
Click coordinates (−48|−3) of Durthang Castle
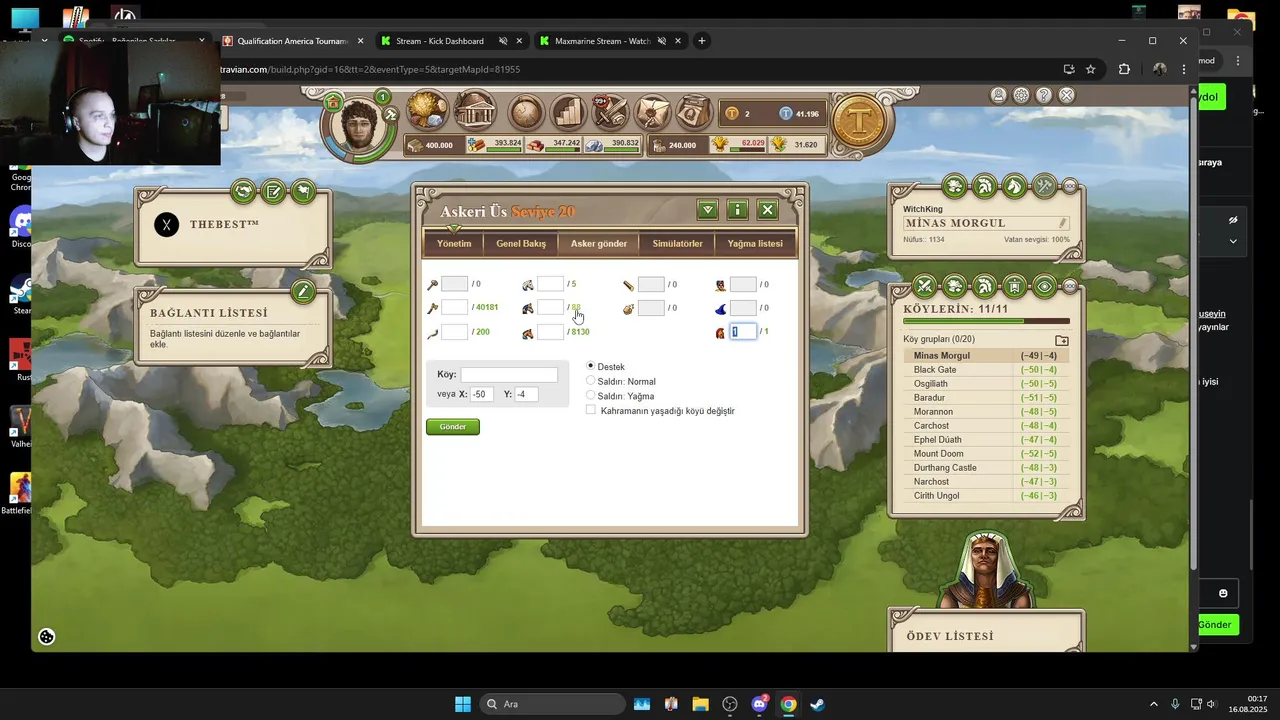[x=1038, y=468]
